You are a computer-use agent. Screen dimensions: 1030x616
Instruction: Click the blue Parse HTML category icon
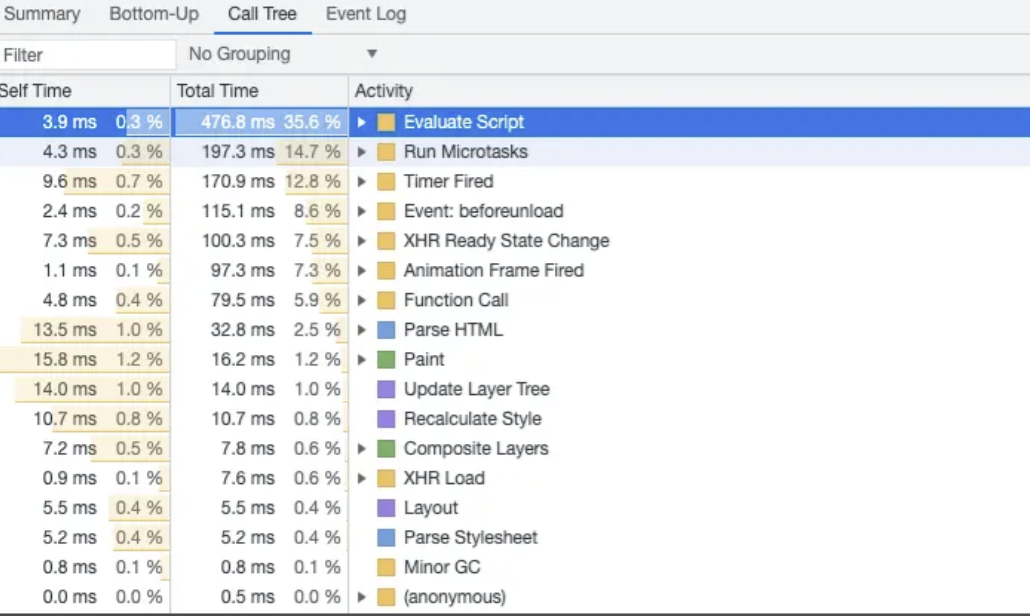[x=386, y=330]
